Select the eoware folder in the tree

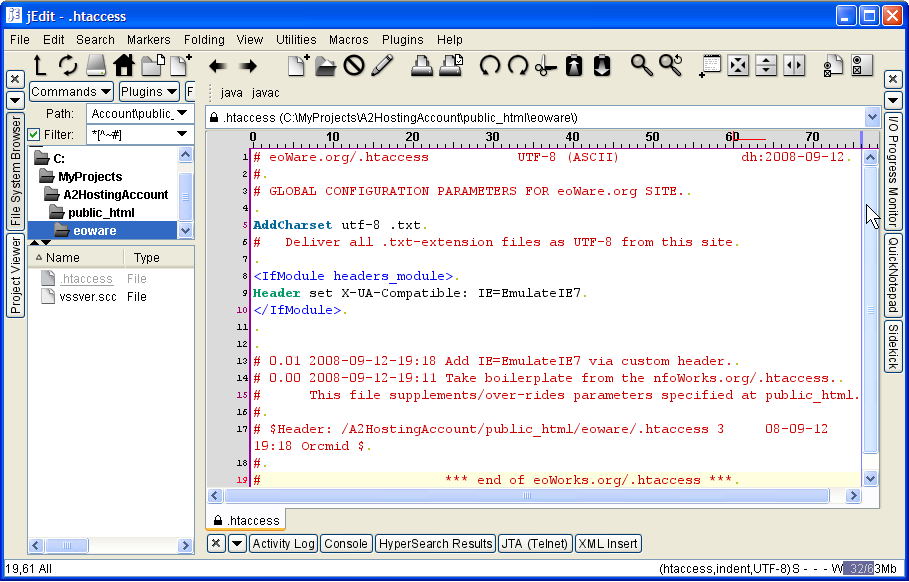pos(94,231)
